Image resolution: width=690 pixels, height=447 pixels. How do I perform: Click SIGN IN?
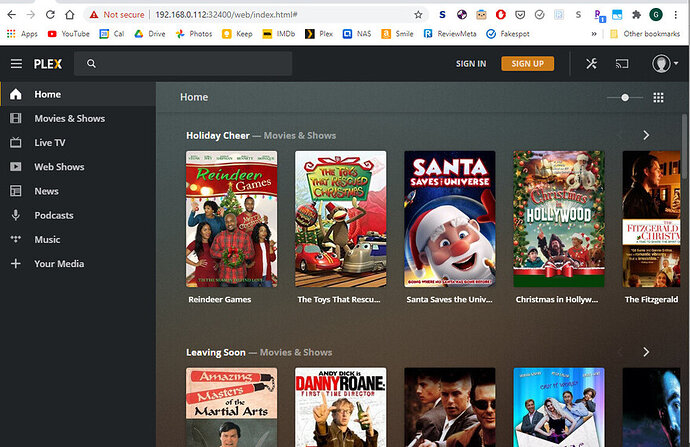pos(471,64)
